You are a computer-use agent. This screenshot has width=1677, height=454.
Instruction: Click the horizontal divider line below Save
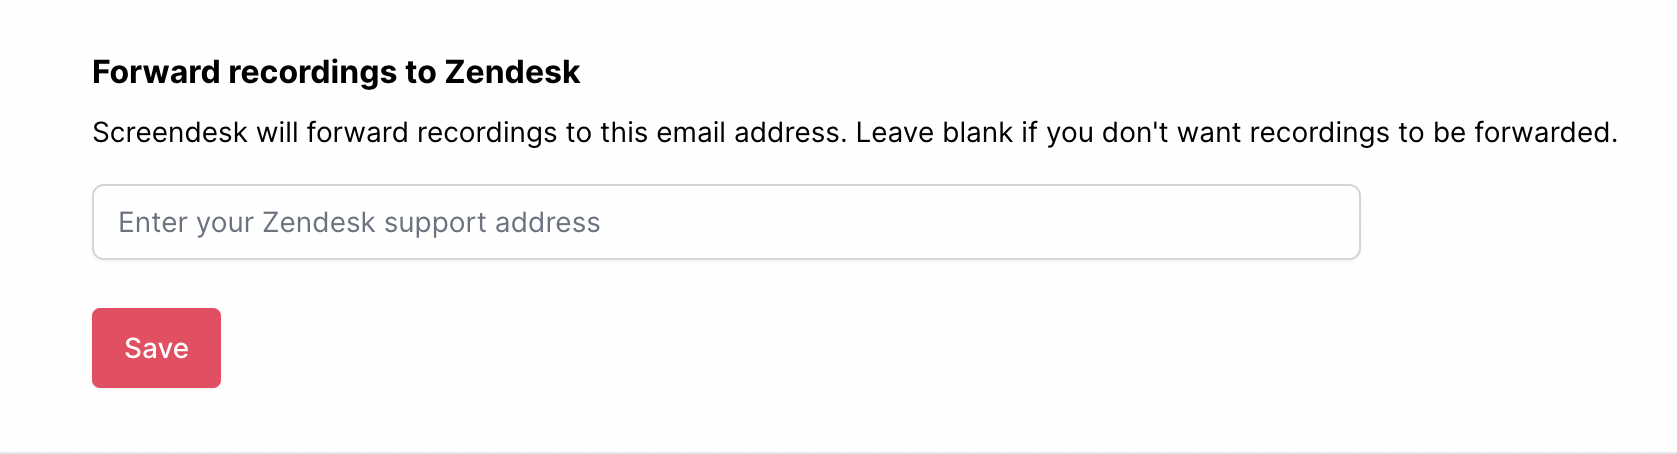click(838, 452)
